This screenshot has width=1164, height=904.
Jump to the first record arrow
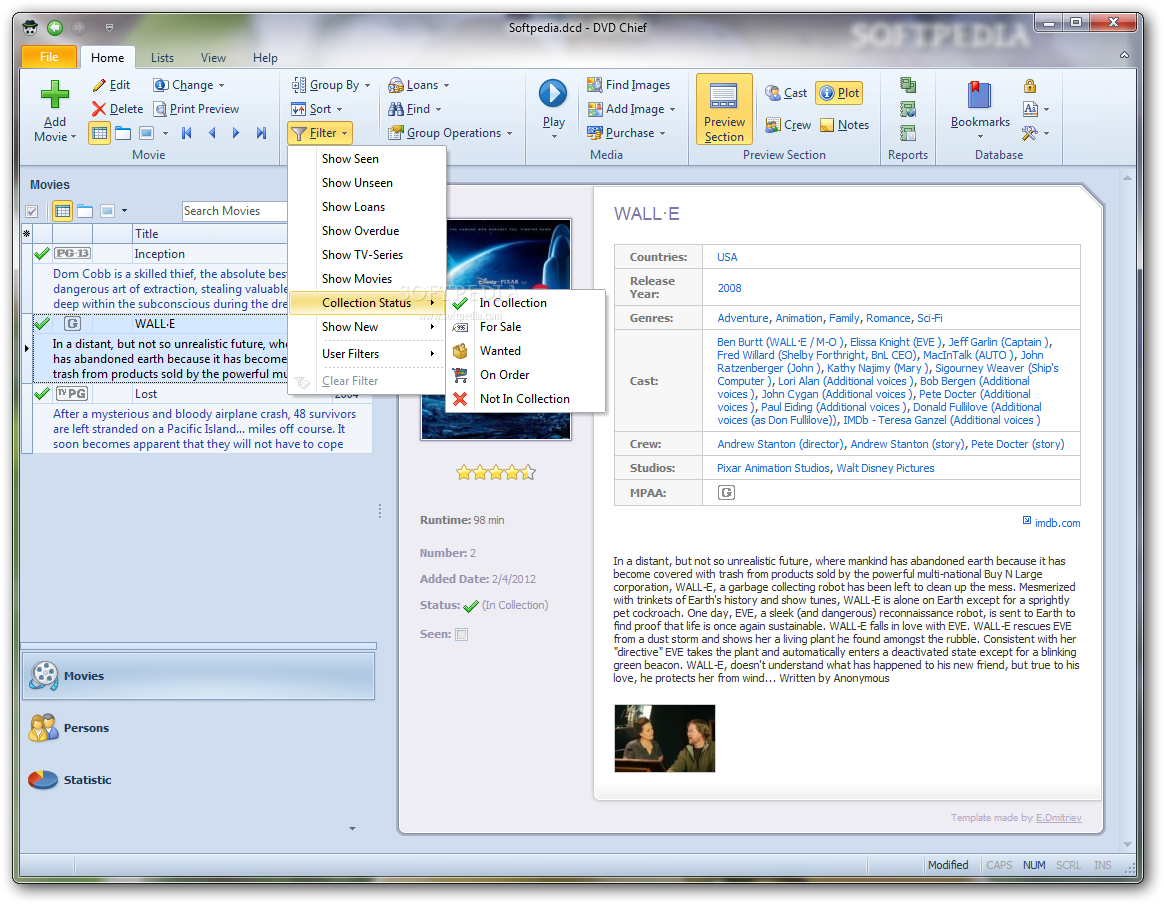pyautogui.click(x=187, y=133)
